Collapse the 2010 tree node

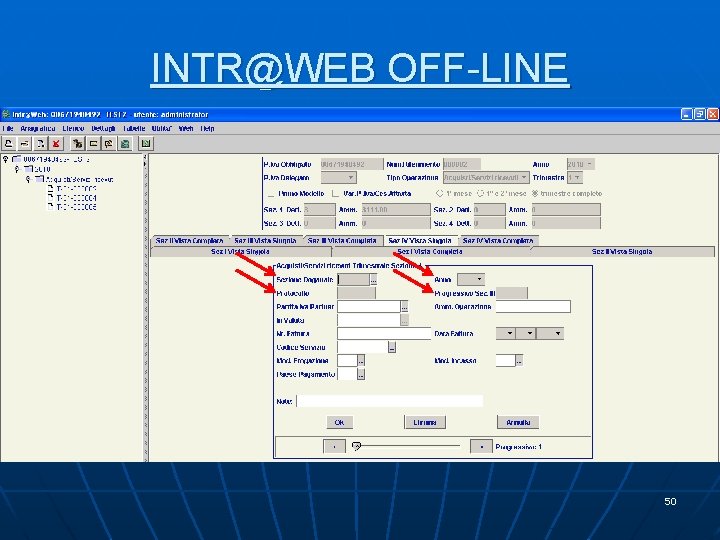17,169
